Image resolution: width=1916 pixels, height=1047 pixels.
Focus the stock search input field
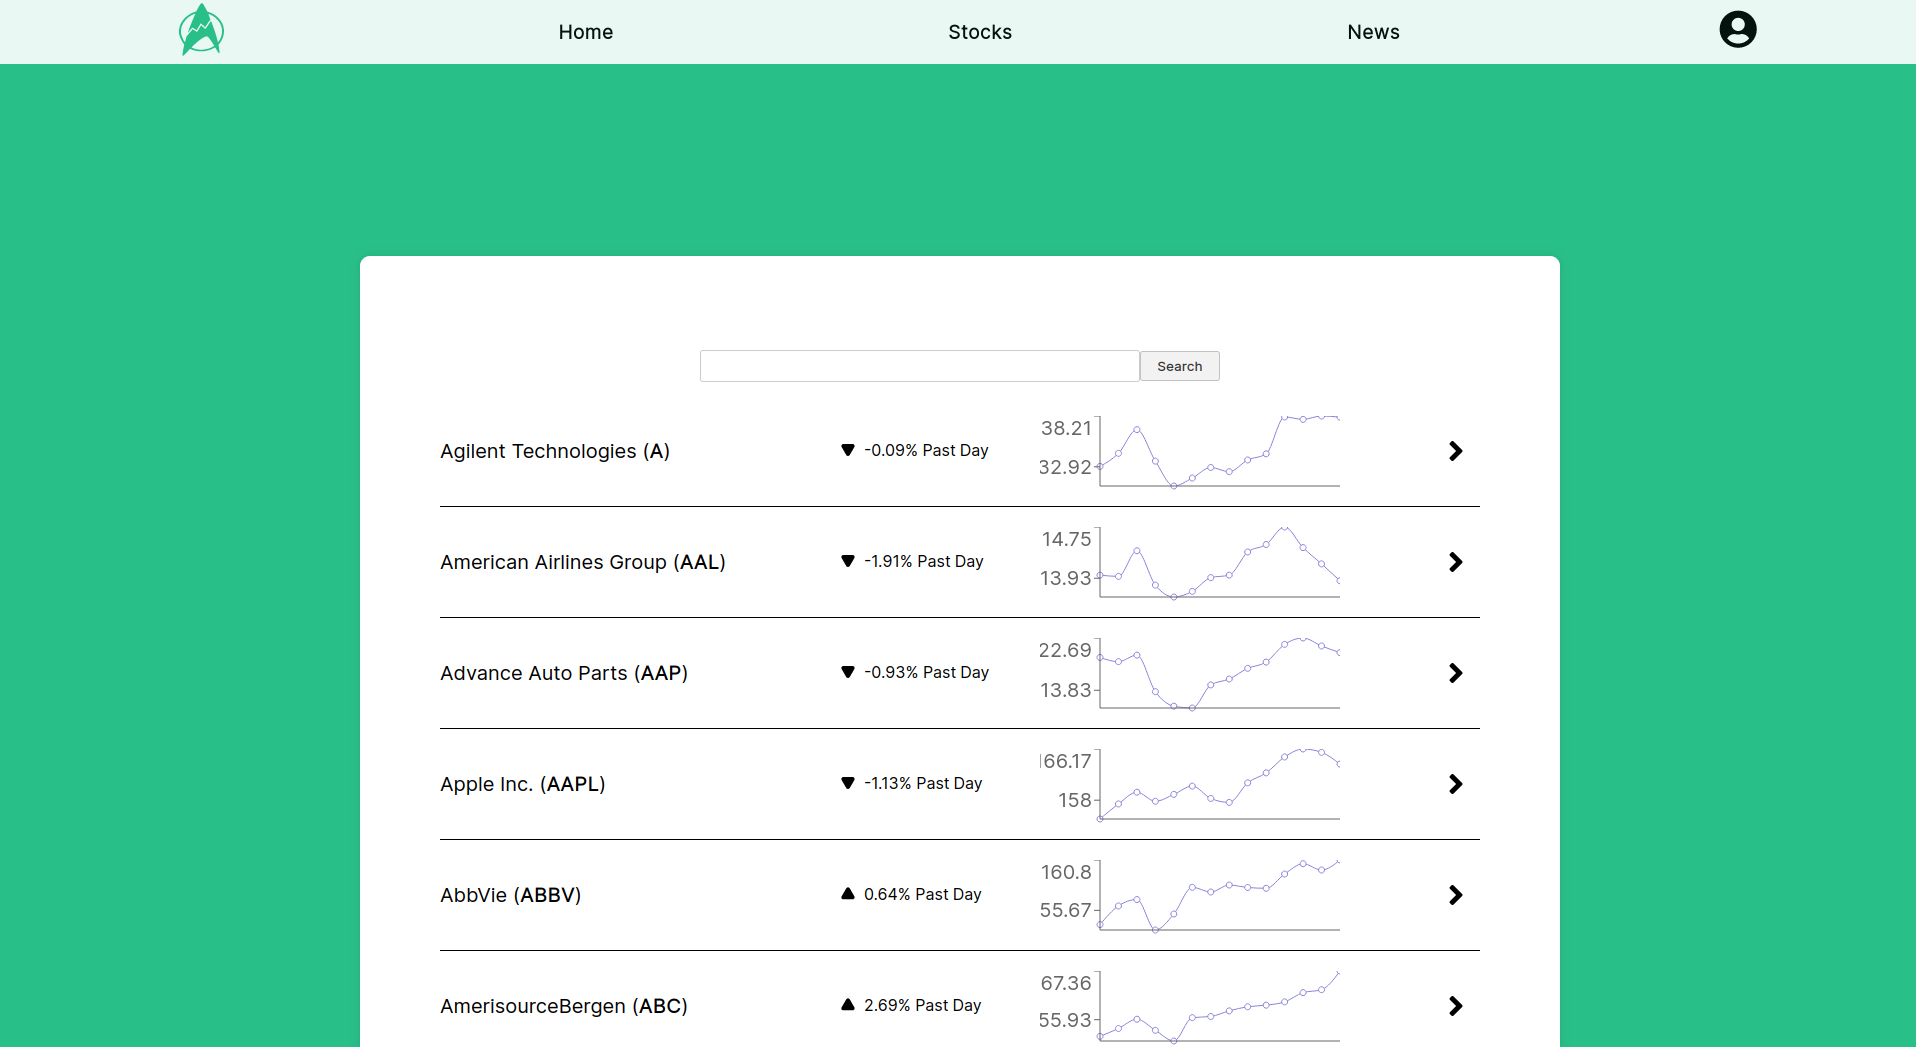[x=920, y=366]
